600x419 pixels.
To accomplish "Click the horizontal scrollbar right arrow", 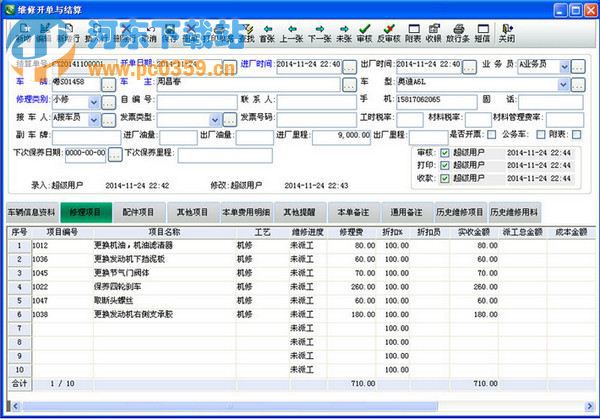I will (x=589, y=406).
